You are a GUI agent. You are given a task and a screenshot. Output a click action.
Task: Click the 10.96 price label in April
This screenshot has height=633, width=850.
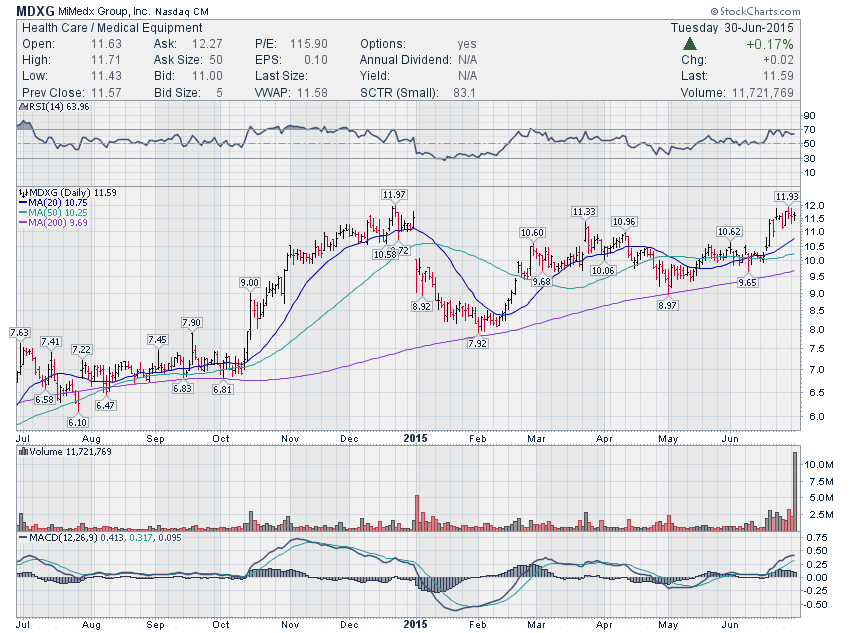coord(623,221)
